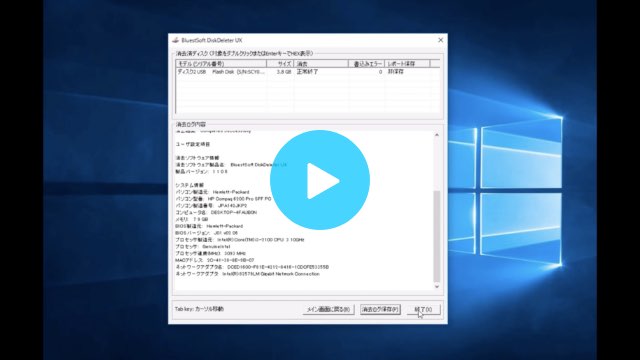Play the video using the blue play overlay
The width and height of the screenshot is (640, 360).
pos(320,180)
